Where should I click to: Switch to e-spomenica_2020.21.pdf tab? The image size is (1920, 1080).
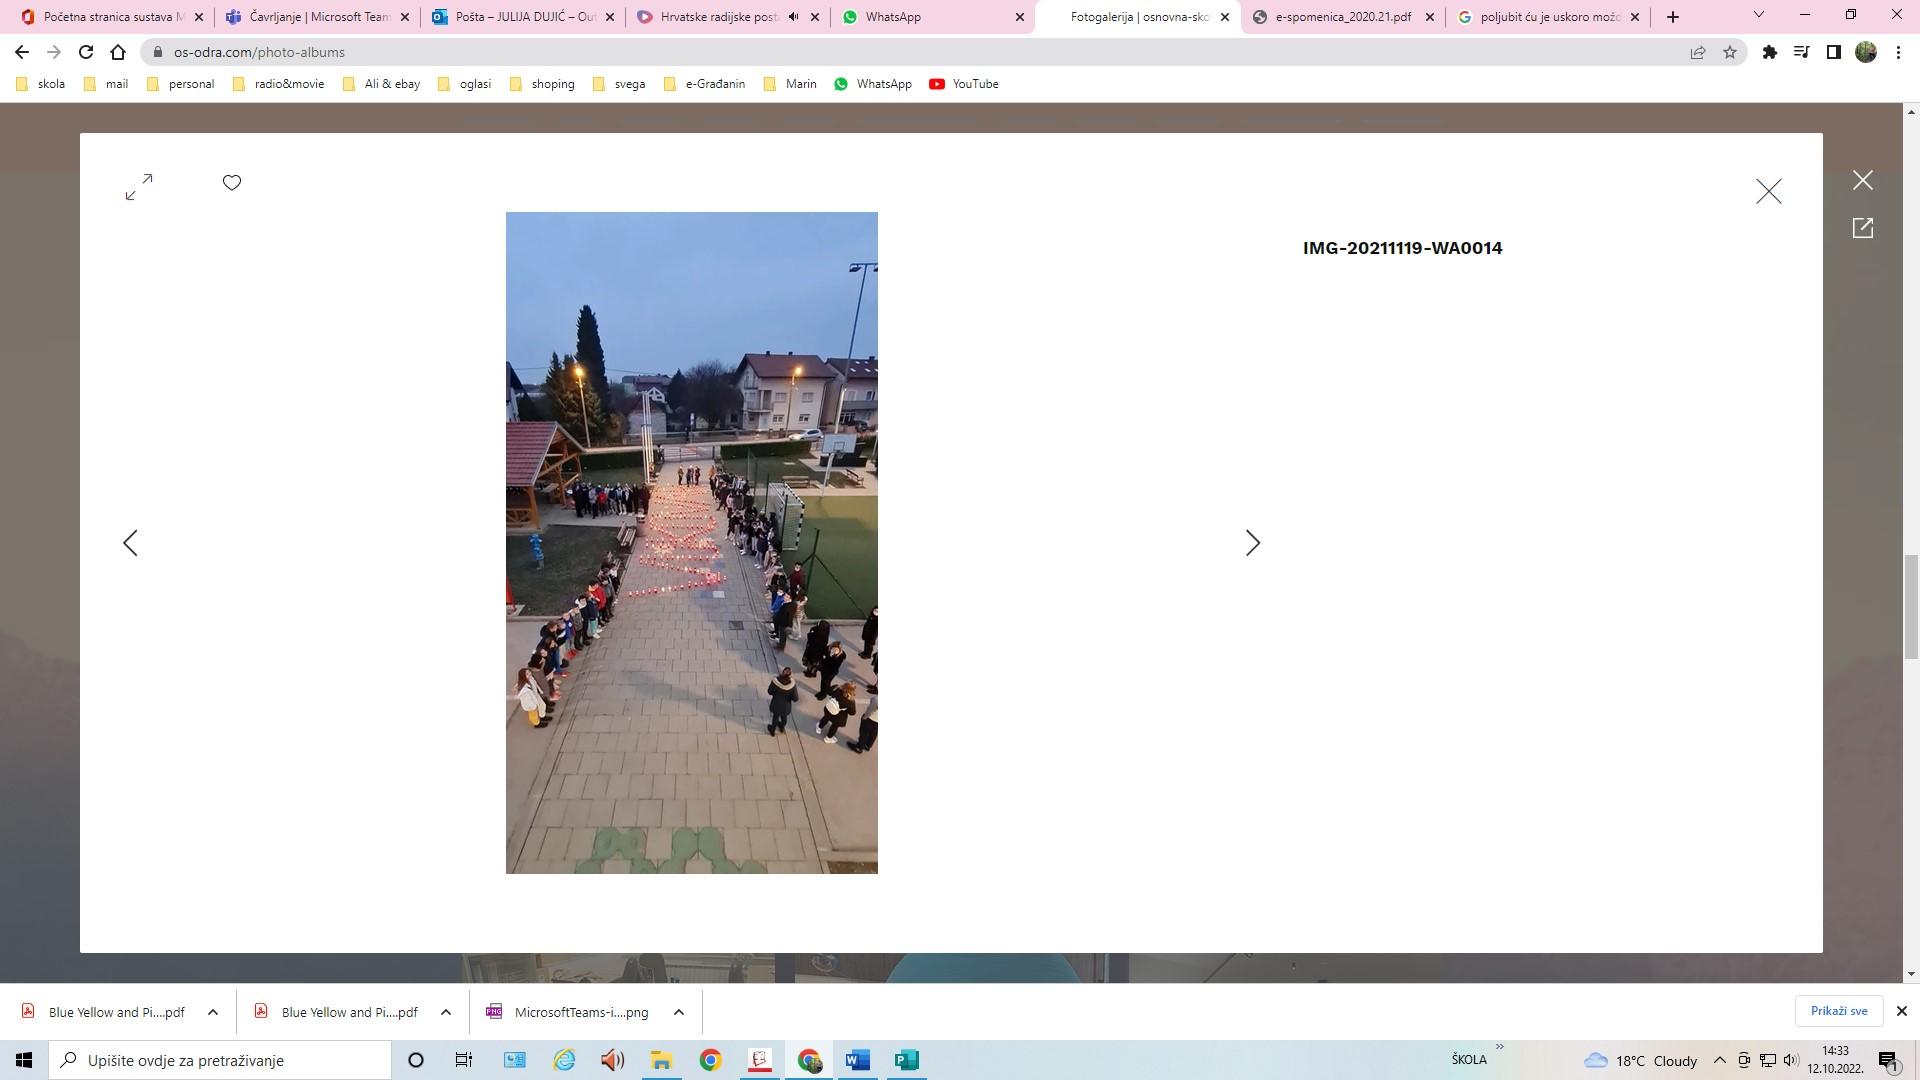point(1340,17)
